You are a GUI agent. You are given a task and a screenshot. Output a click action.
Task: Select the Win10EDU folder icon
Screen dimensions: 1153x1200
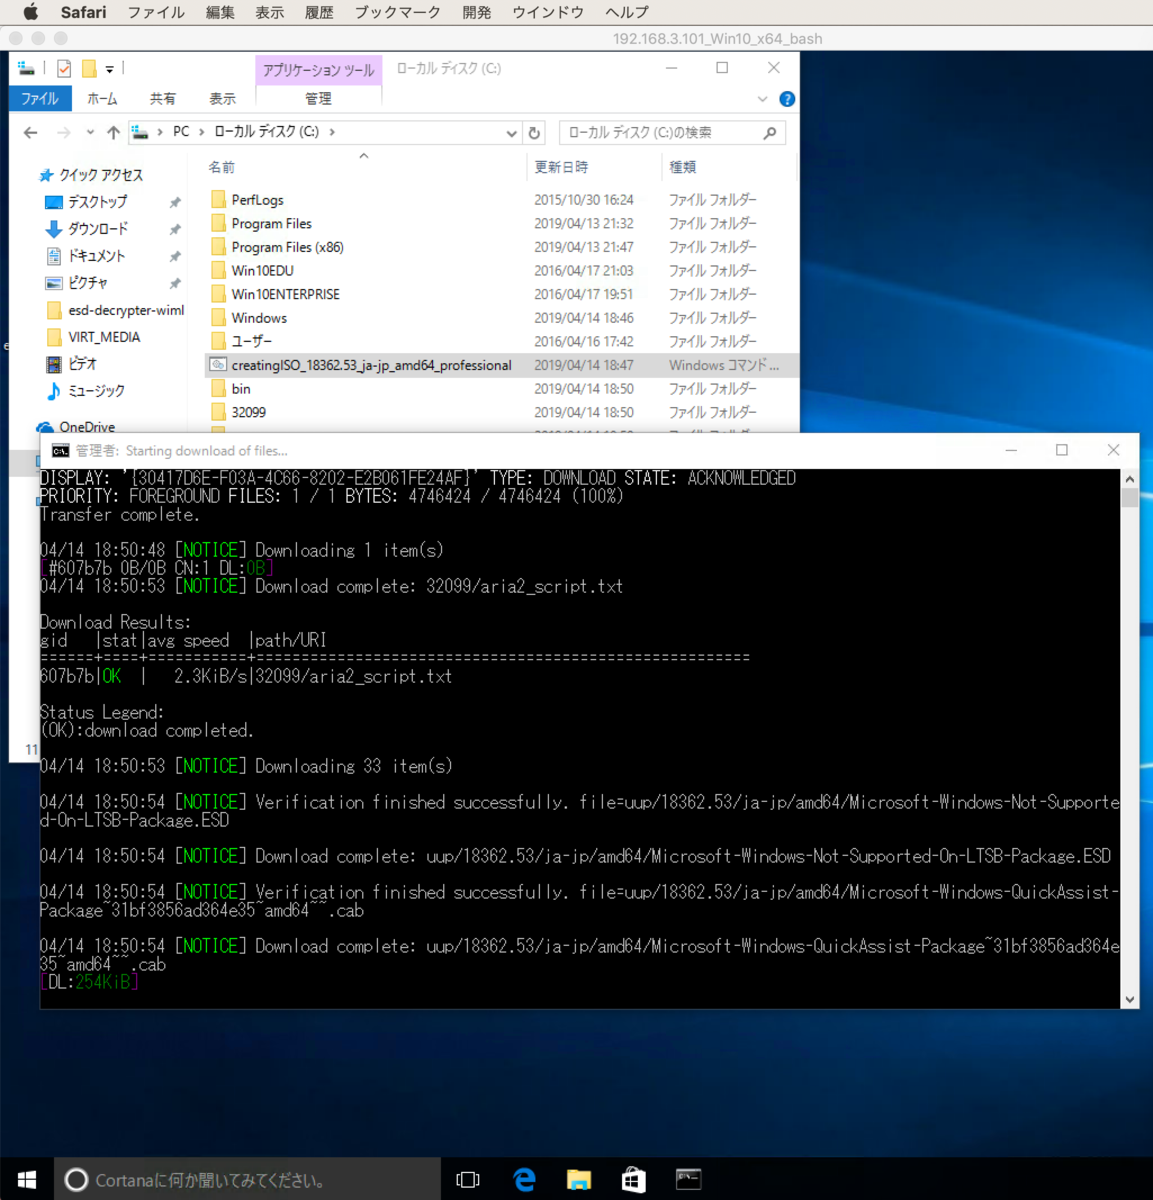point(218,270)
